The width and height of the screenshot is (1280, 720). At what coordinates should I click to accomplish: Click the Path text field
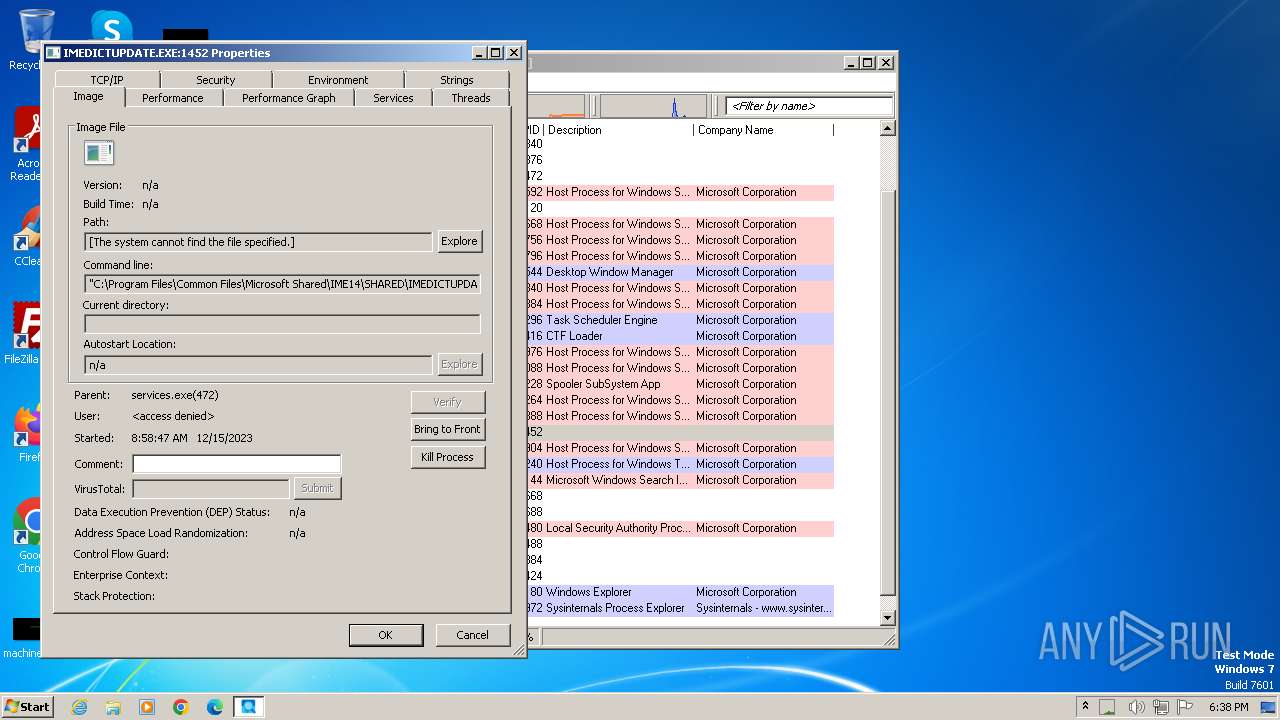(x=258, y=242)
